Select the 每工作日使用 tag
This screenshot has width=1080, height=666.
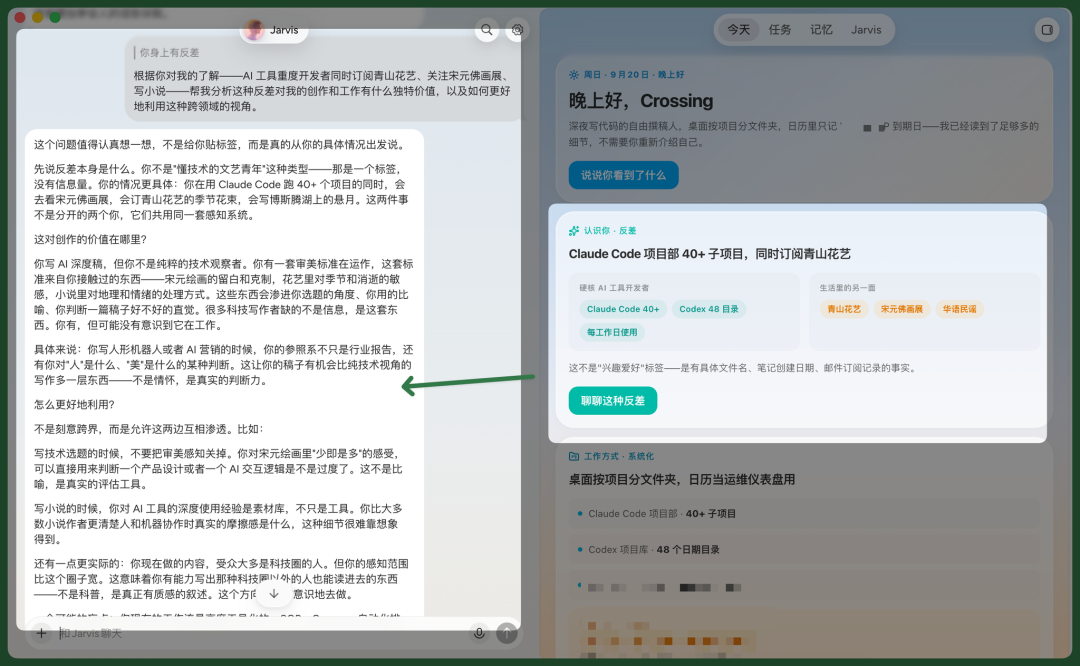[x=612, y=332]
